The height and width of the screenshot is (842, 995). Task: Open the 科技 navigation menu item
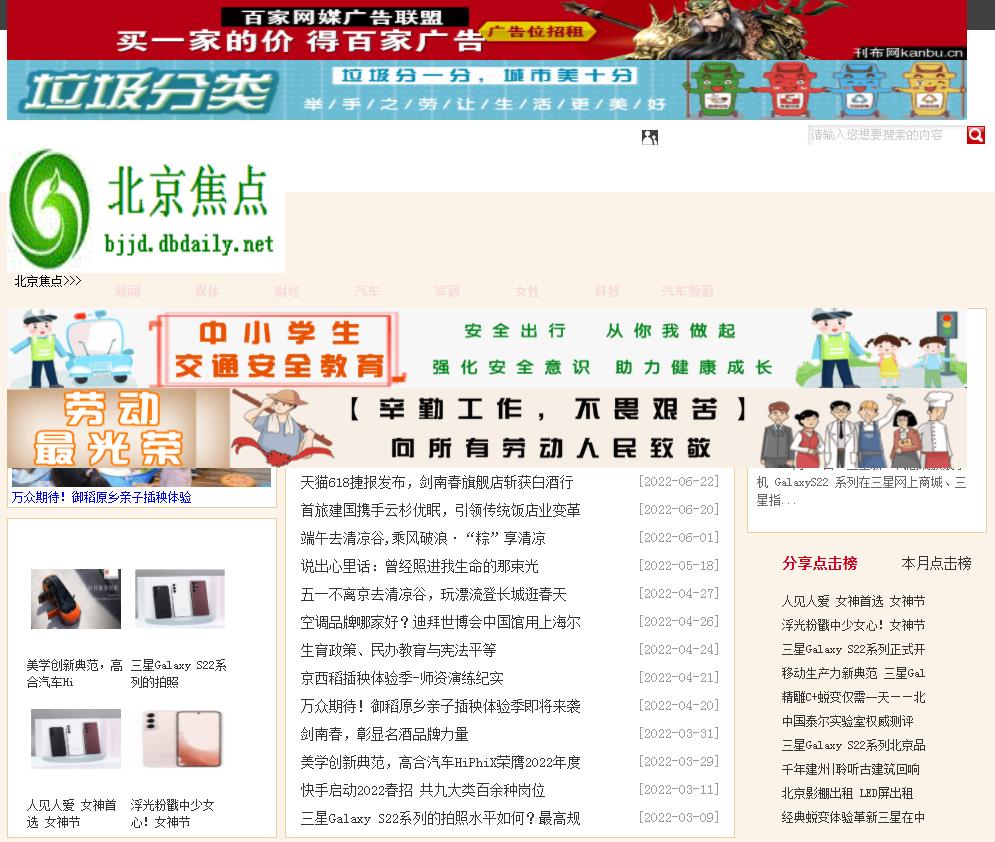click(x=607, y=291)
